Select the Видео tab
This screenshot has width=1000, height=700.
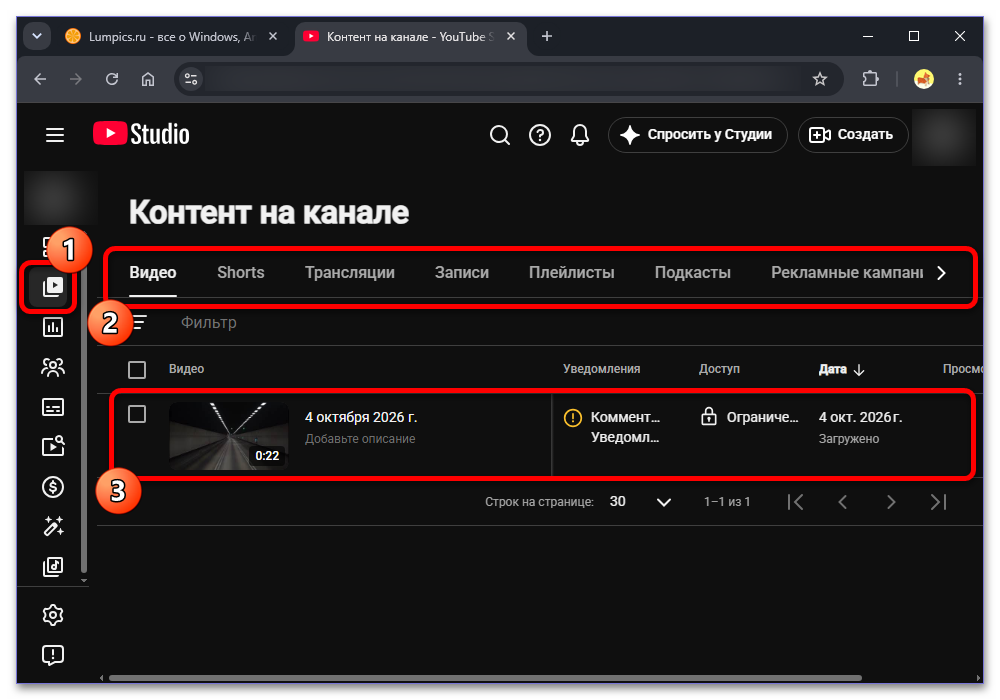pos(153,273)
